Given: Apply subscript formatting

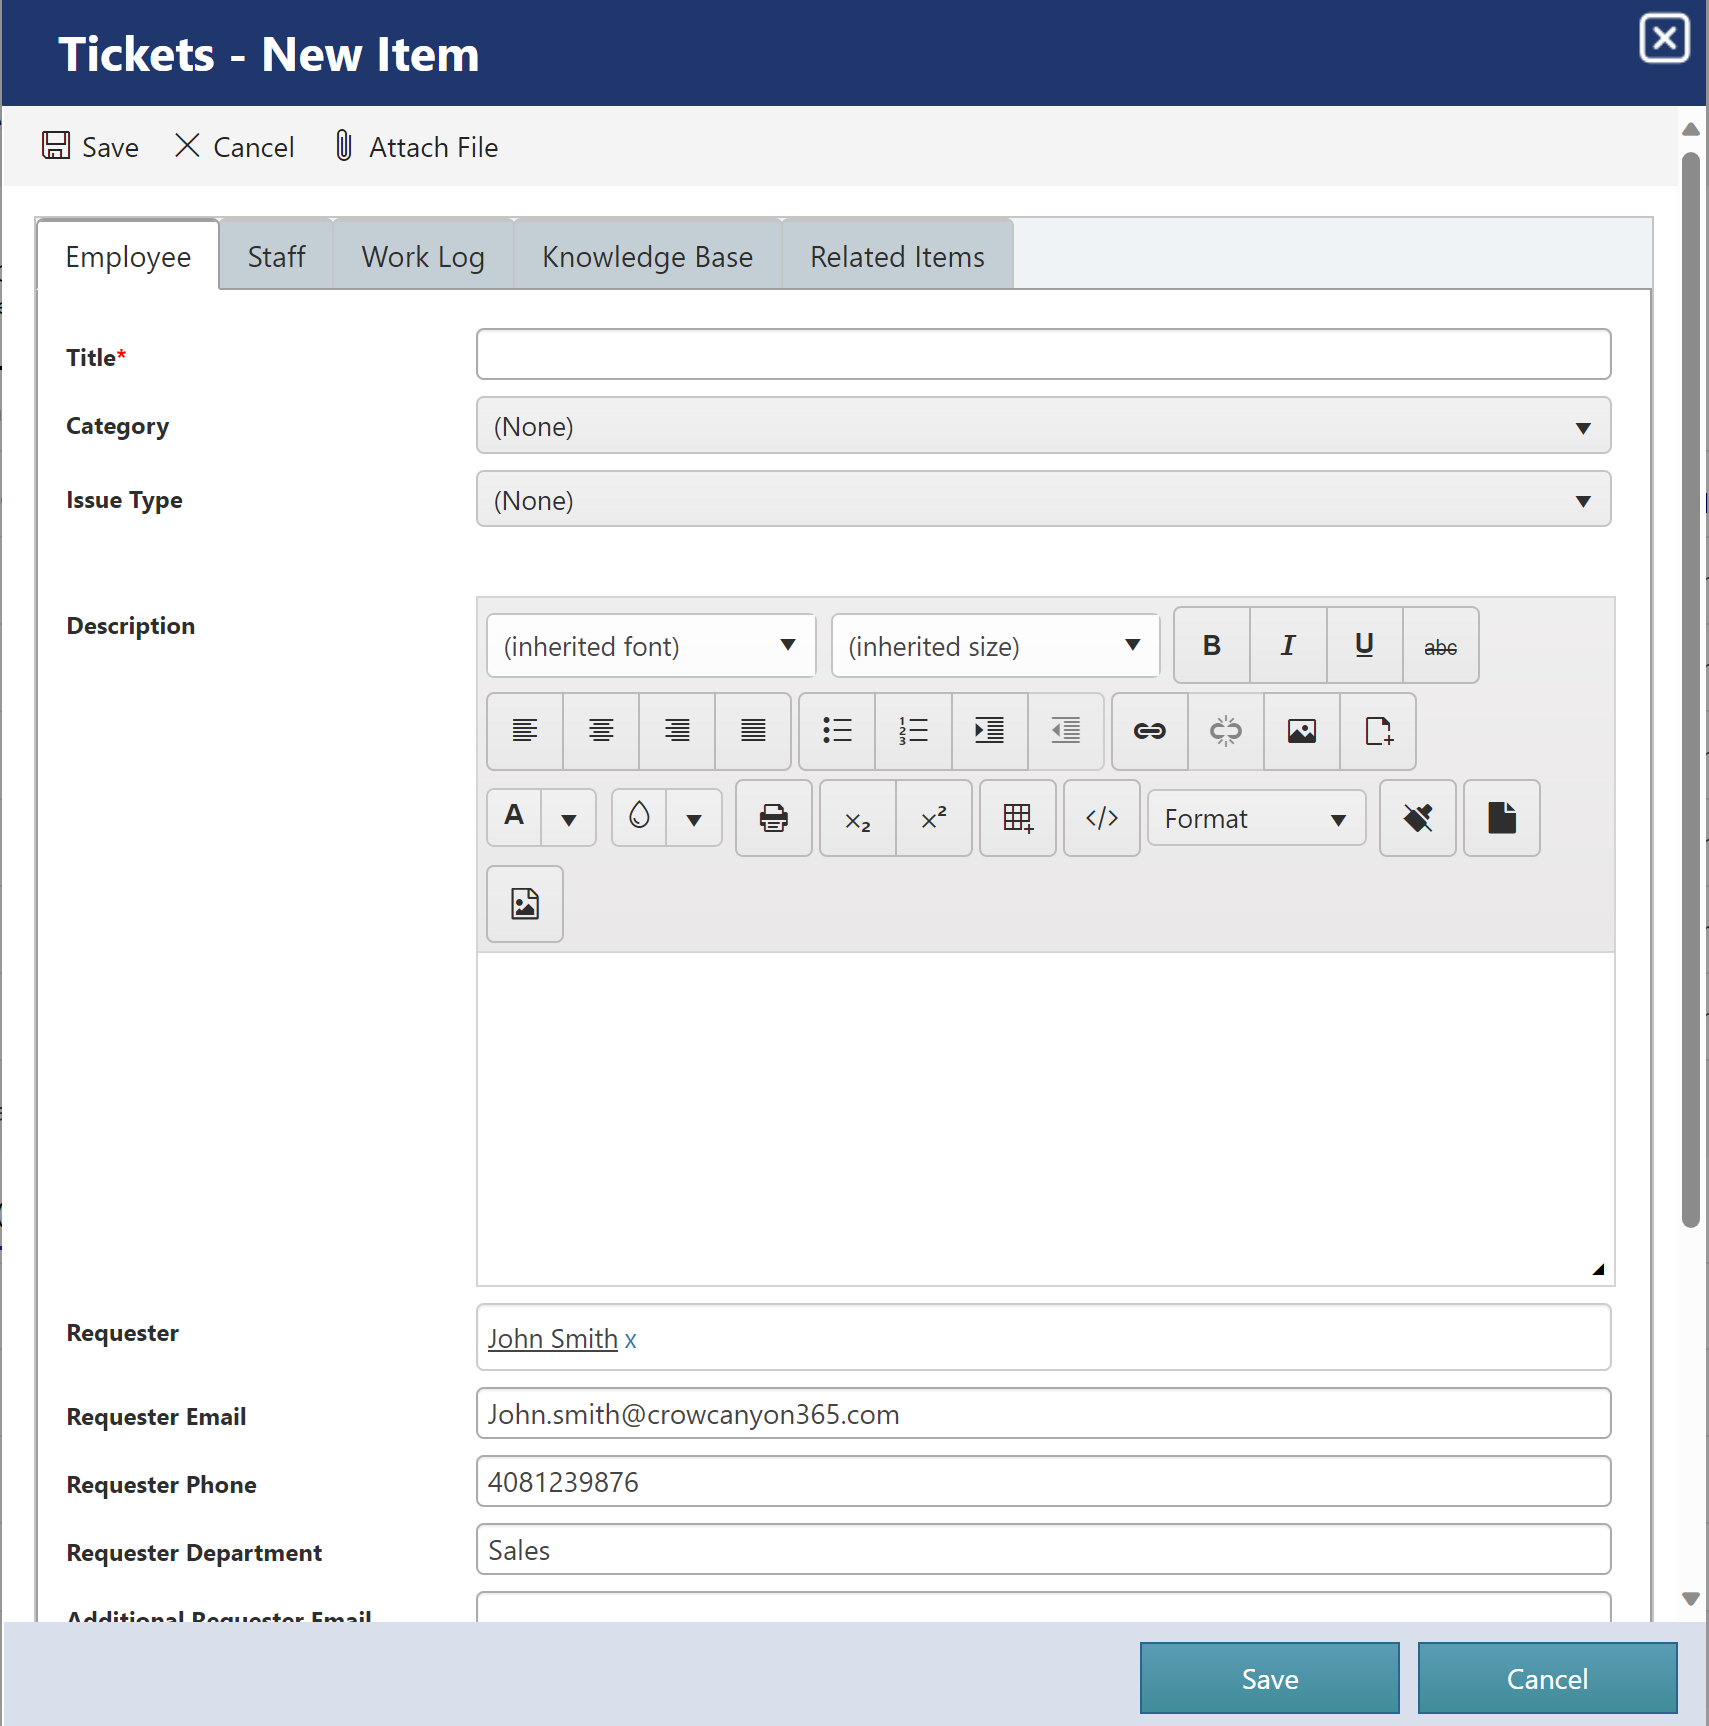Looking at the screenshot, I should coord(857,818).
